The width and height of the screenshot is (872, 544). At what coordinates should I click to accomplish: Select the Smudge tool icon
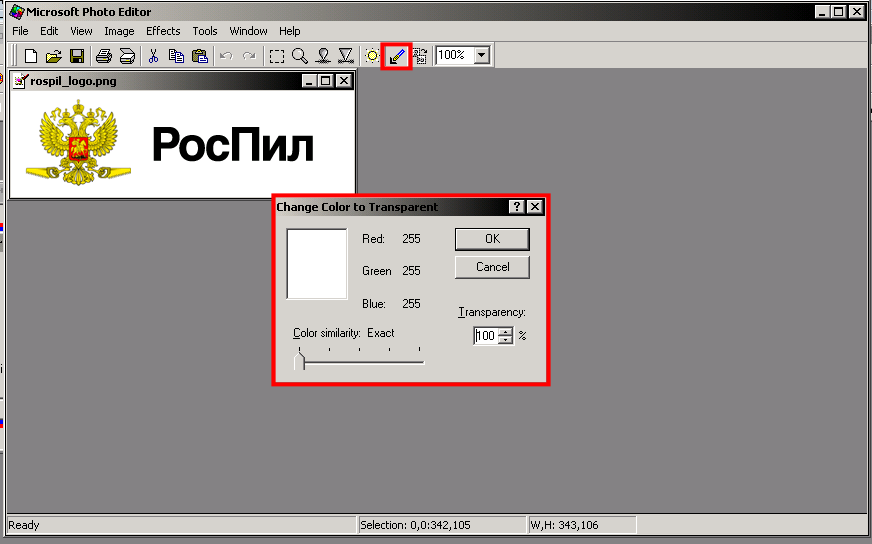coord(323,56)
